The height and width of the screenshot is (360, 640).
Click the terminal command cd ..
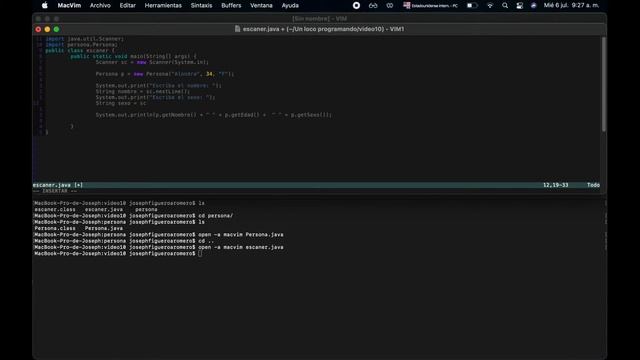(206, 241)
